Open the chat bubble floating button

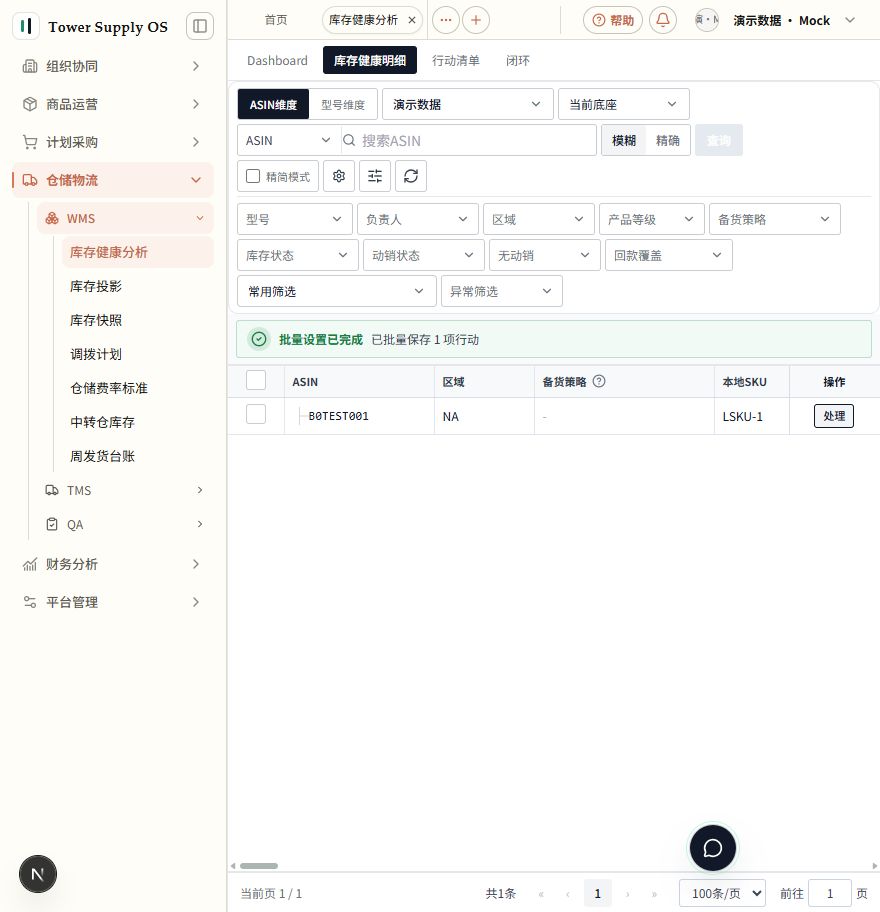click(712, 848)
